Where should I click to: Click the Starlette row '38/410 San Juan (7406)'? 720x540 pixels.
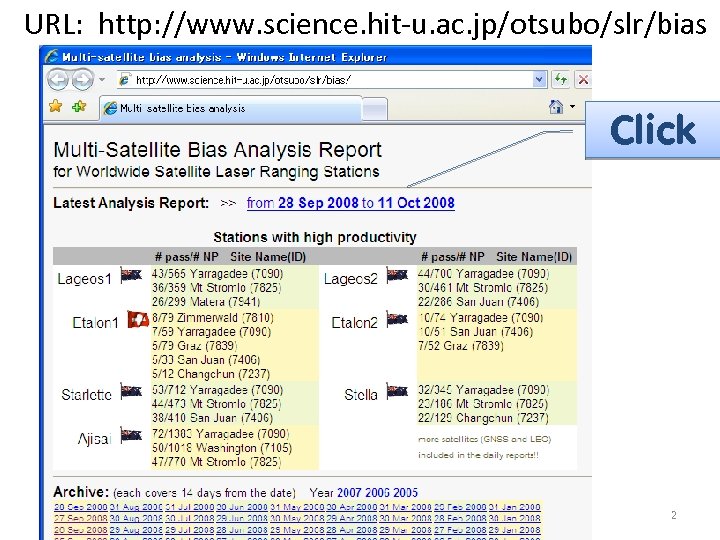pyautogui.click(x=212, y=418)
